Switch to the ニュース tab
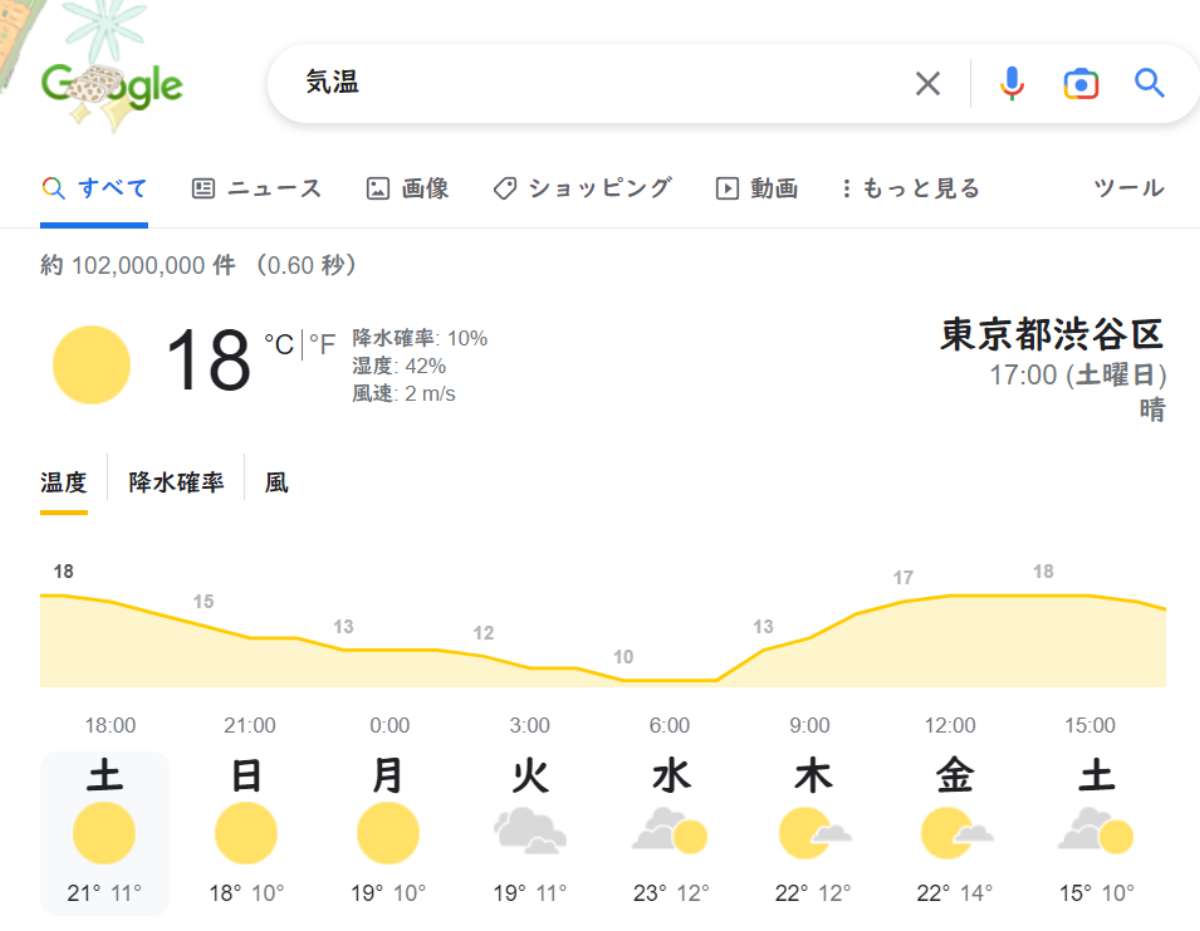Viewport: 1200px width, 931px height. (x=257, y=188)
